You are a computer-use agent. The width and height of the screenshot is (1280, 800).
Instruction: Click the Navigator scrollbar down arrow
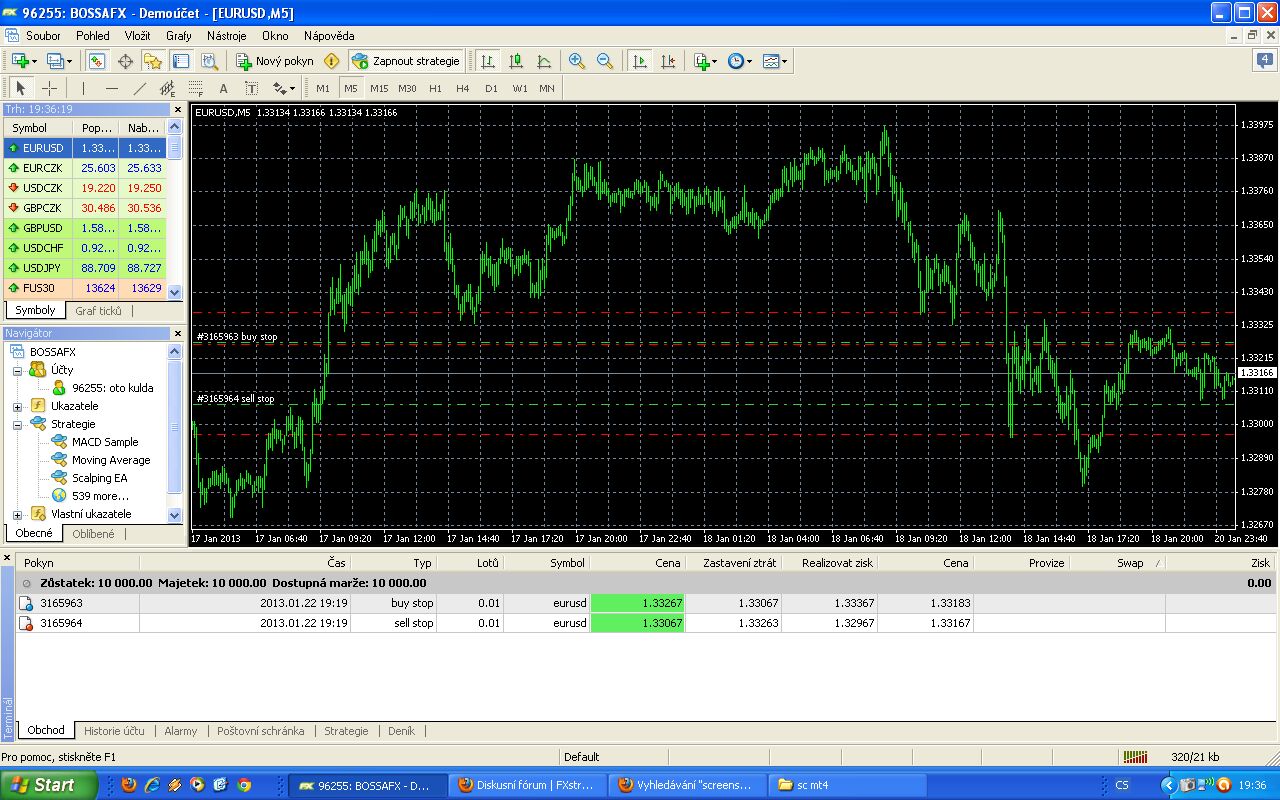(x=175, y=515)
